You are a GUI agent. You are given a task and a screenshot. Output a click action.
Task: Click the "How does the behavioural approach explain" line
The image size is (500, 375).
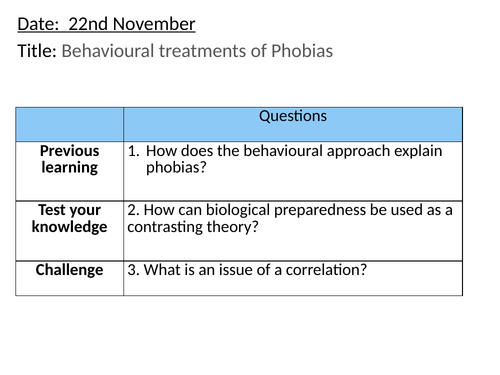pos(294,151)
